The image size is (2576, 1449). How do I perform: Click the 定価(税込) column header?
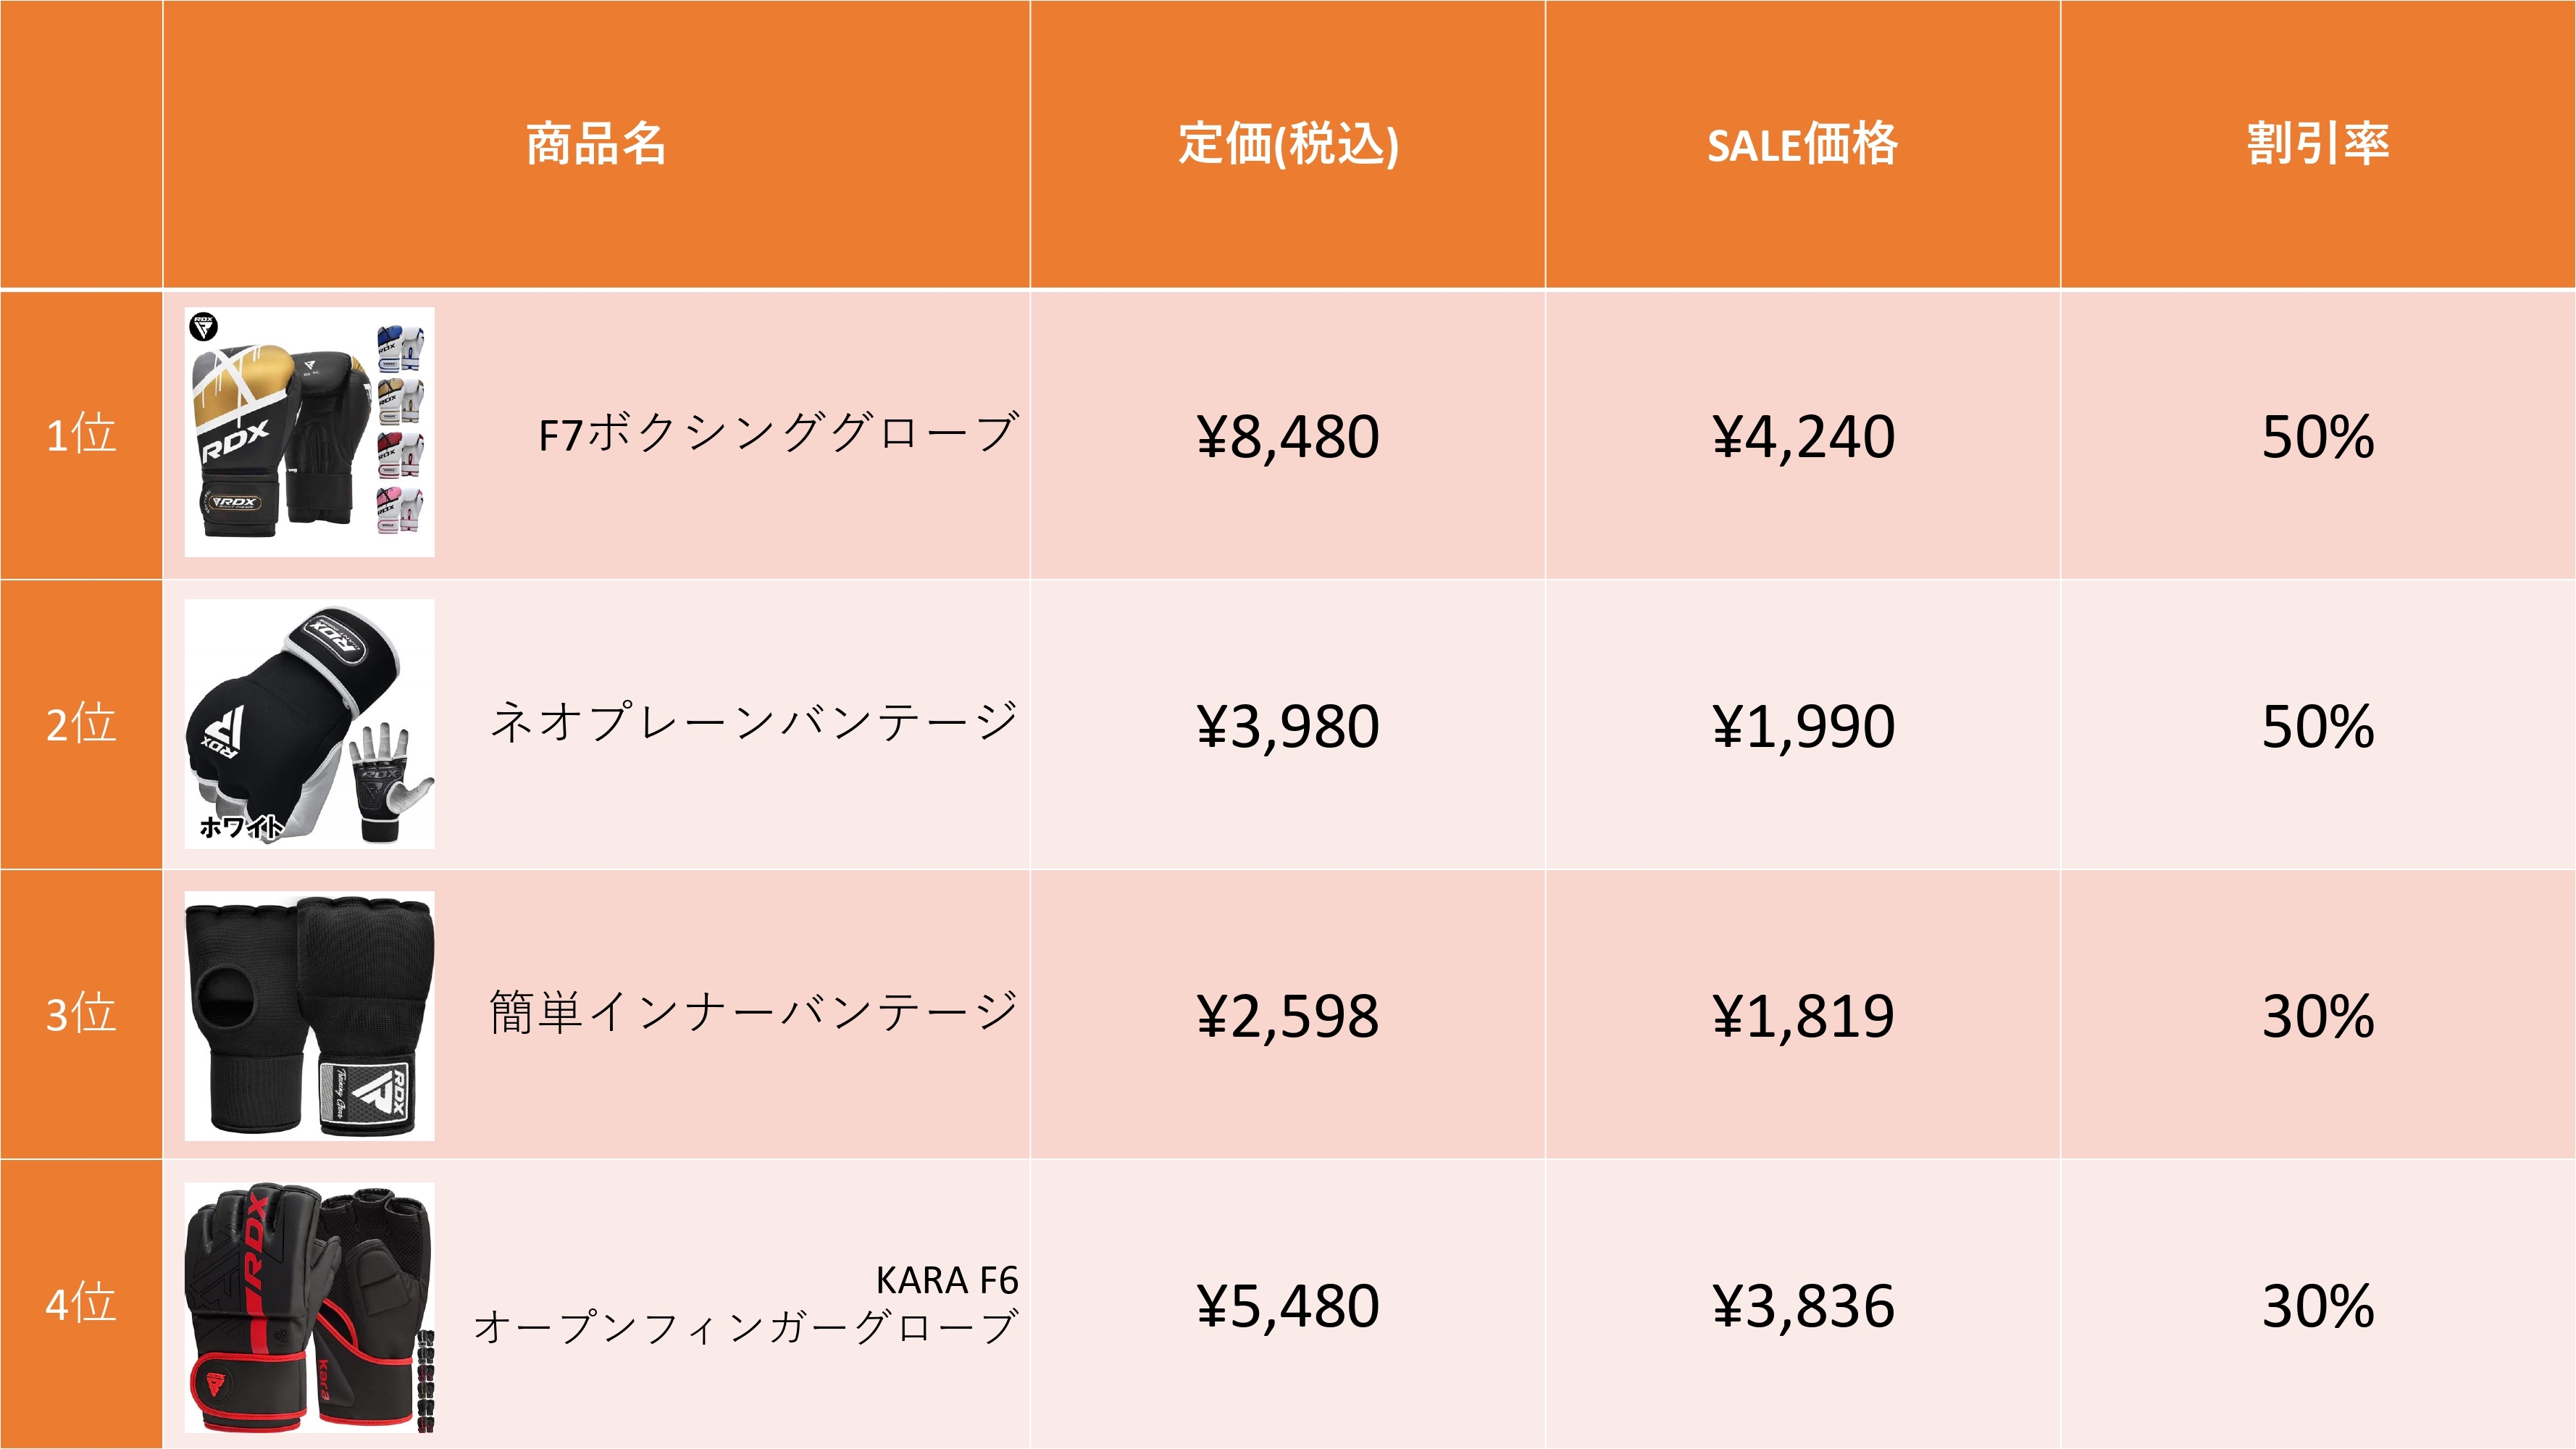(1288, 144)
